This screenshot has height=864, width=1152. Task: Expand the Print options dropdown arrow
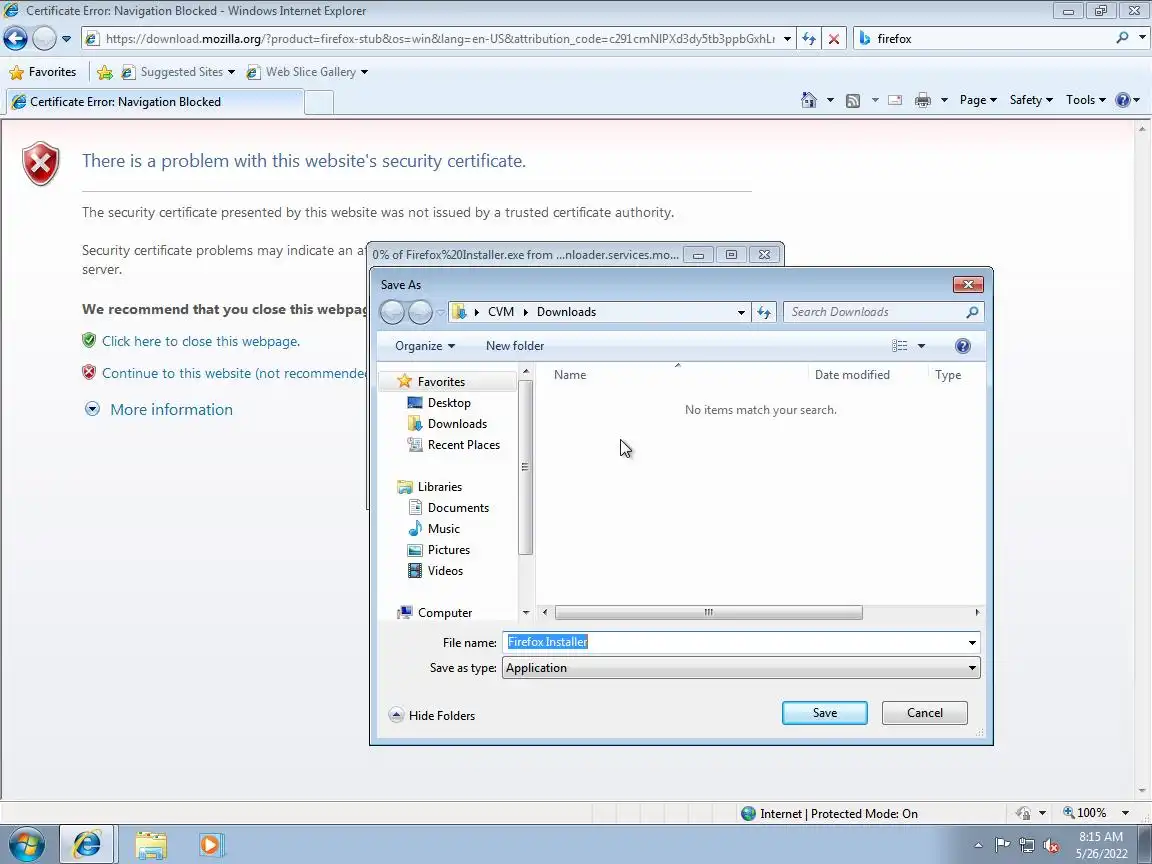click(944, 101)
